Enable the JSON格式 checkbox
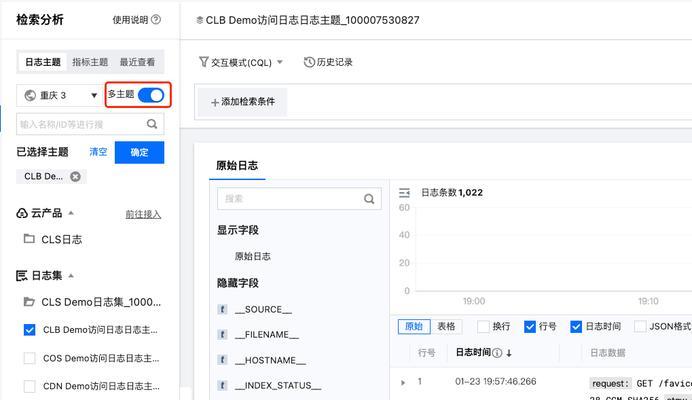 point(640,327)
